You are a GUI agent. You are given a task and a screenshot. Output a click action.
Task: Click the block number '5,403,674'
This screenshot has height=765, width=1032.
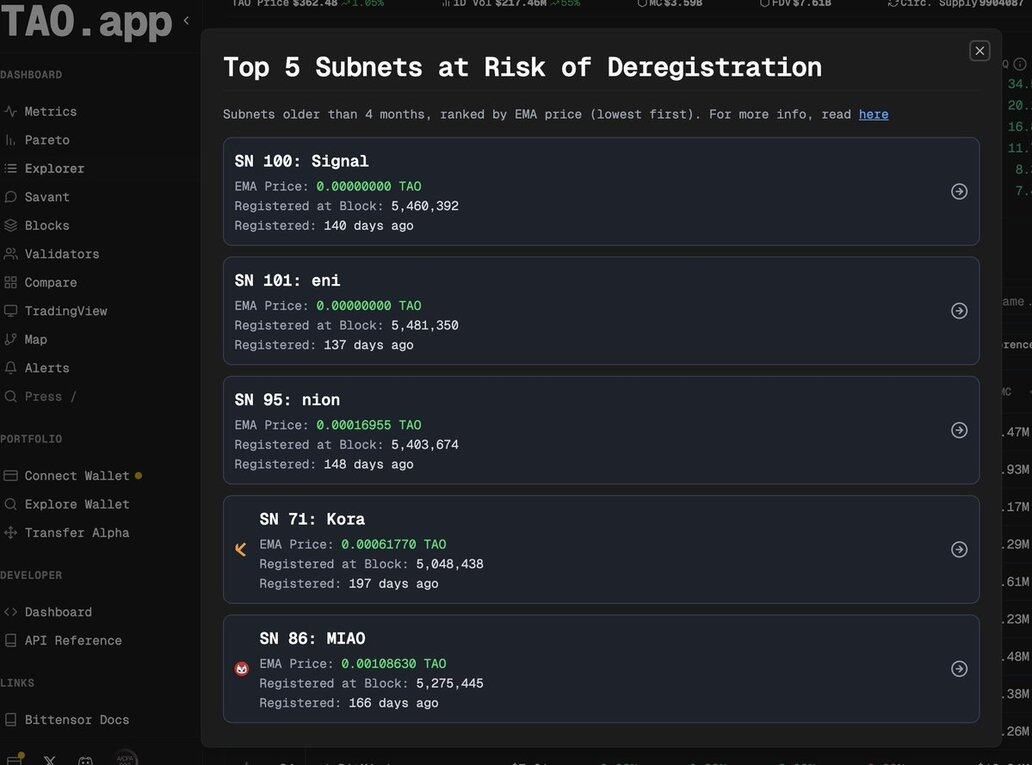[x=425, y=444]
